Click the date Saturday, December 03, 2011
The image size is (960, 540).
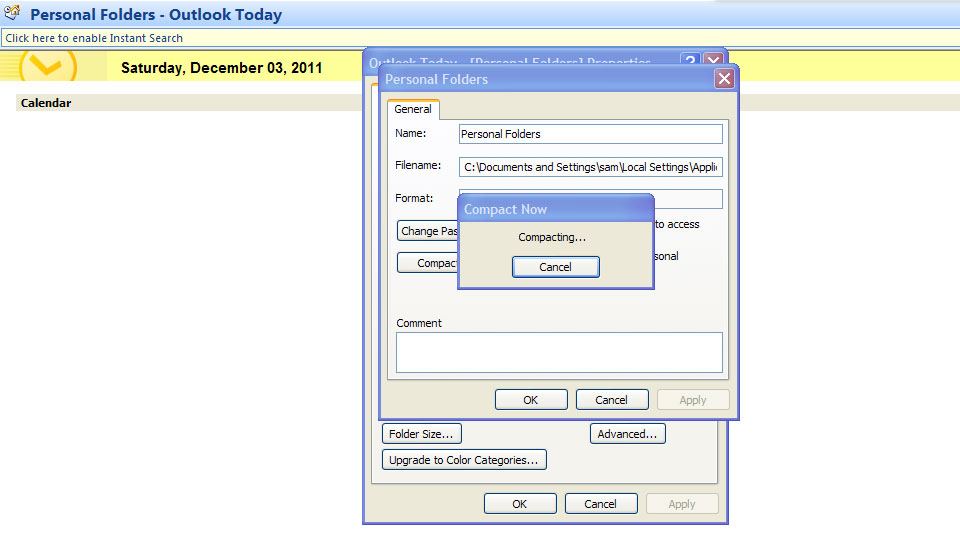[x=222, y=68]
